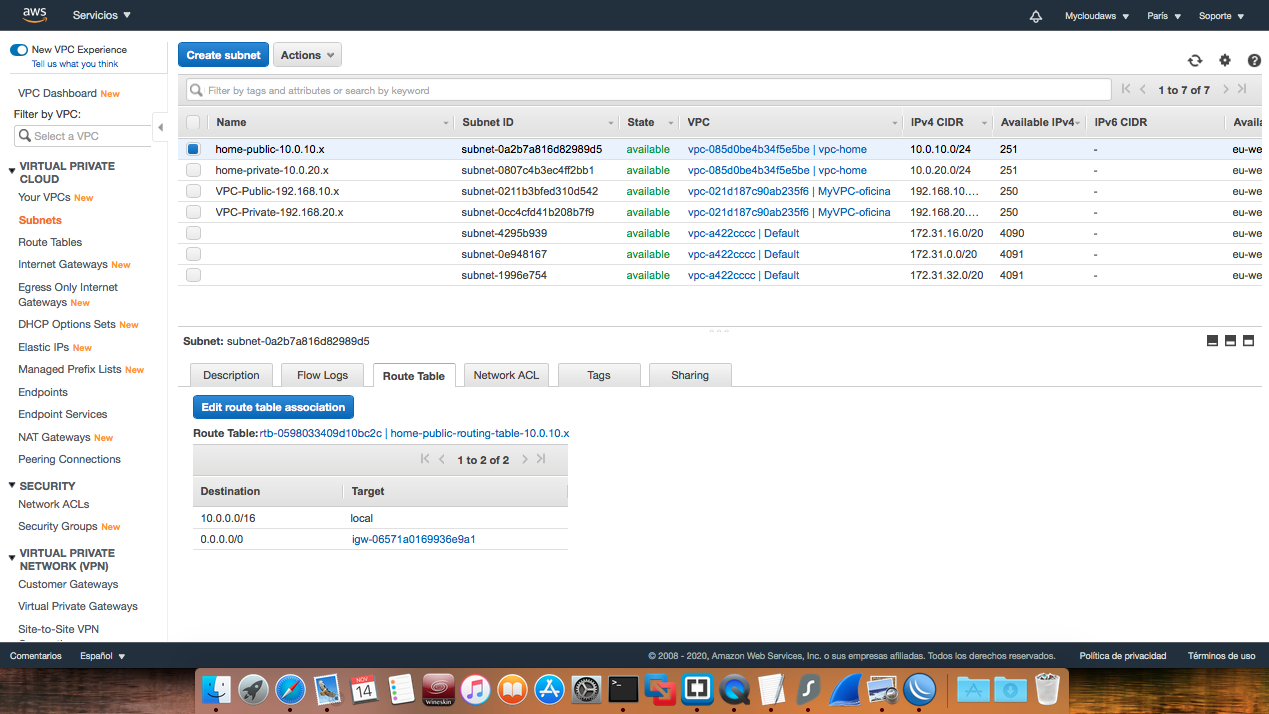Open the París region dropdown
Image resolution: width=1269 pixels, height=714 pixels.
[1163, 15]
